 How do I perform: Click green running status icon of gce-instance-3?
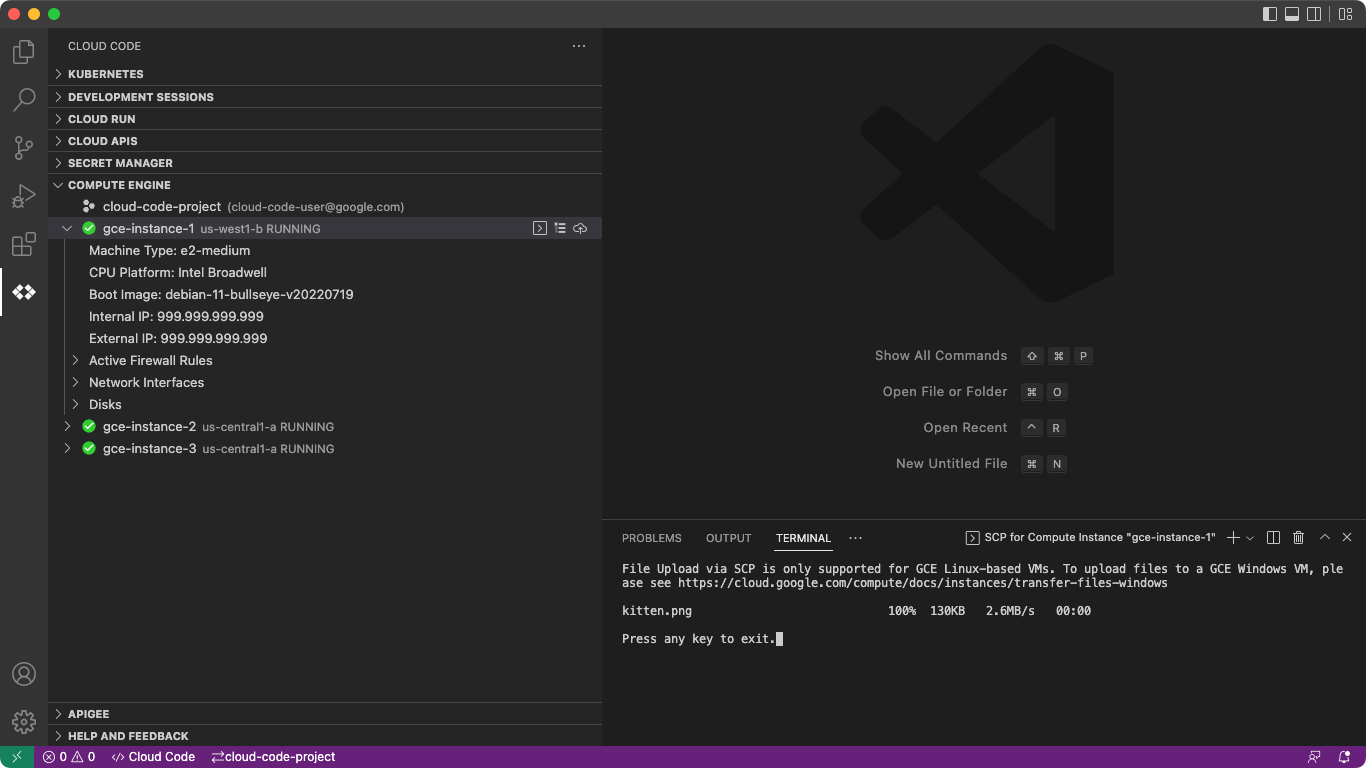(89, 449)
